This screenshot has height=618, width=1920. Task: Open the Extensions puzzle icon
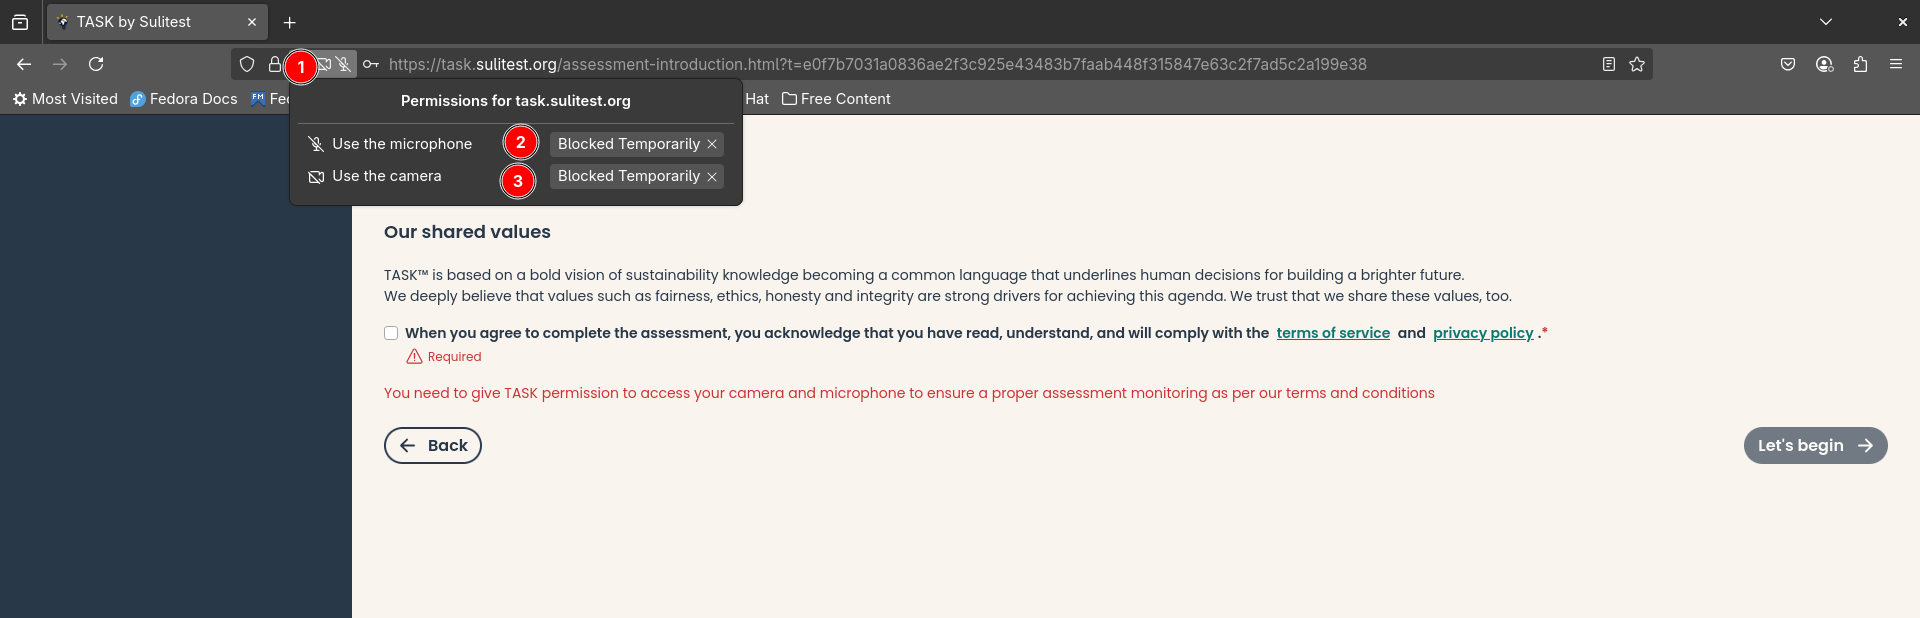tap(1860, 64)
